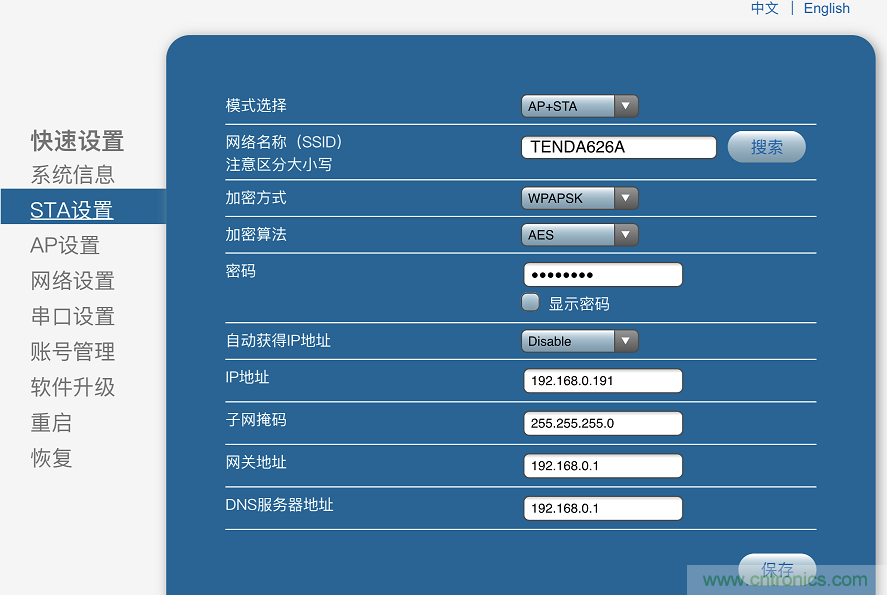The width and height of the screenshot is (887, 595).
Task: Click the SSID field containing TENDA626A
Action: [618, 147]
